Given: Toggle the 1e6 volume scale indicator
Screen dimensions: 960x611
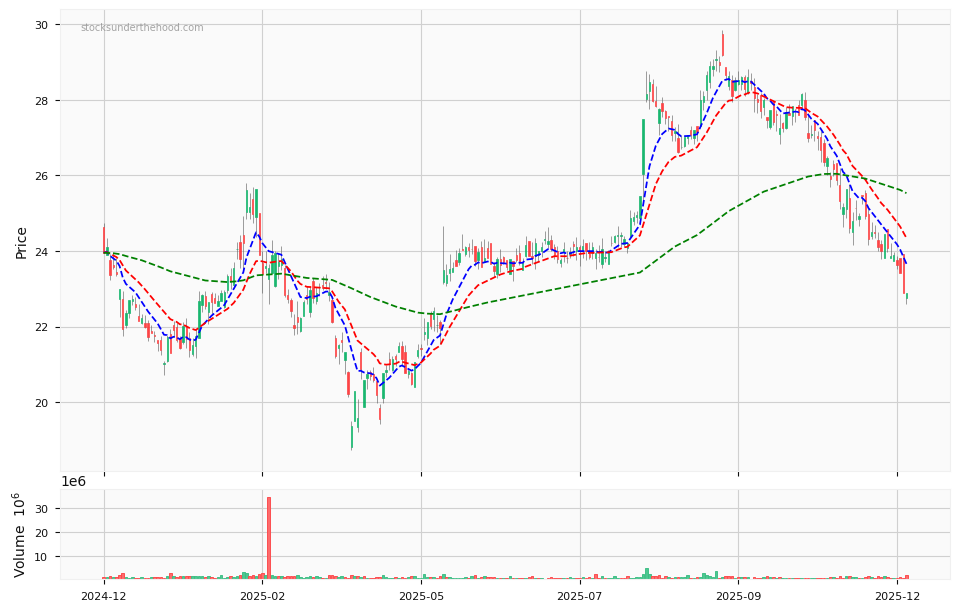Looking at the screenshot, I should pyautogui.click(x=76, y=480).
